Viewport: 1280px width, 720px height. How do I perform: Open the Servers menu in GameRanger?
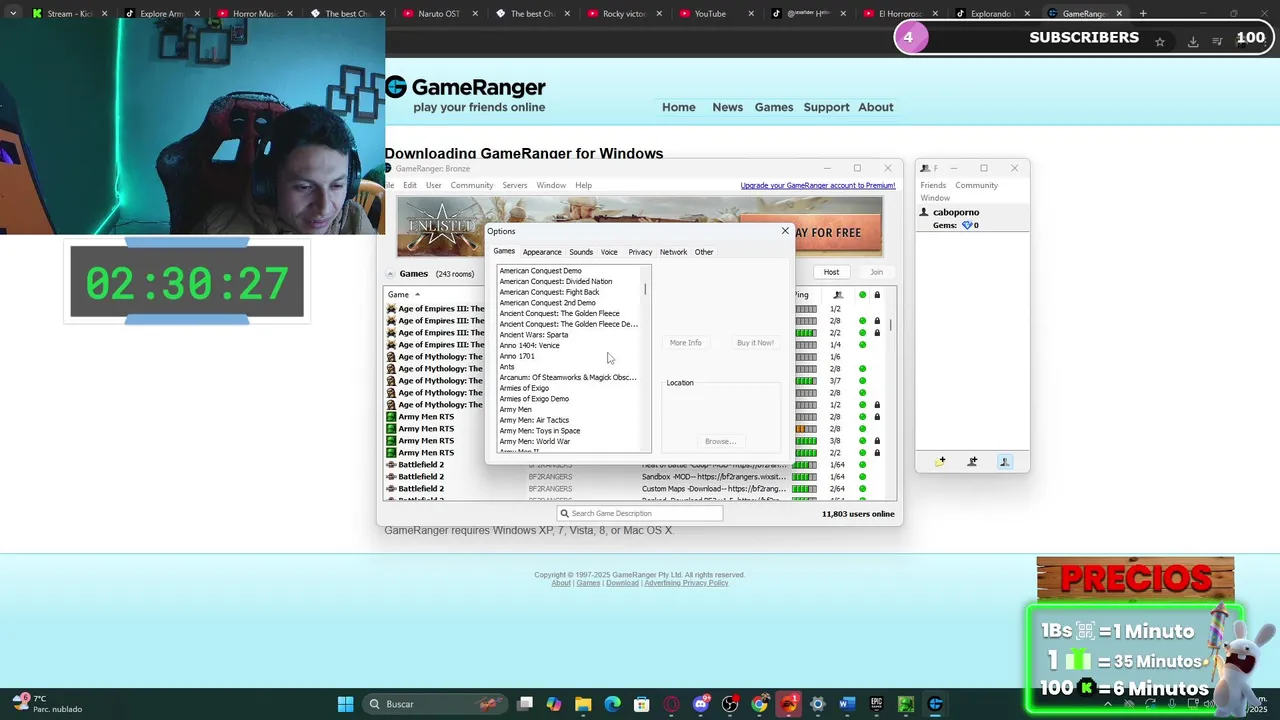tap(515, 185)
